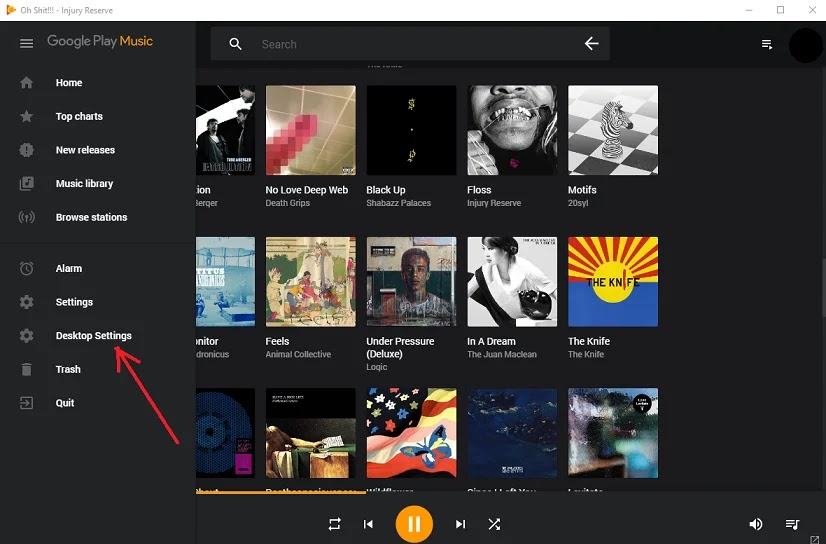826x544 pixels.
Task: Click the Under Pressure (Deluxe) title
Action: coord(400,348)
